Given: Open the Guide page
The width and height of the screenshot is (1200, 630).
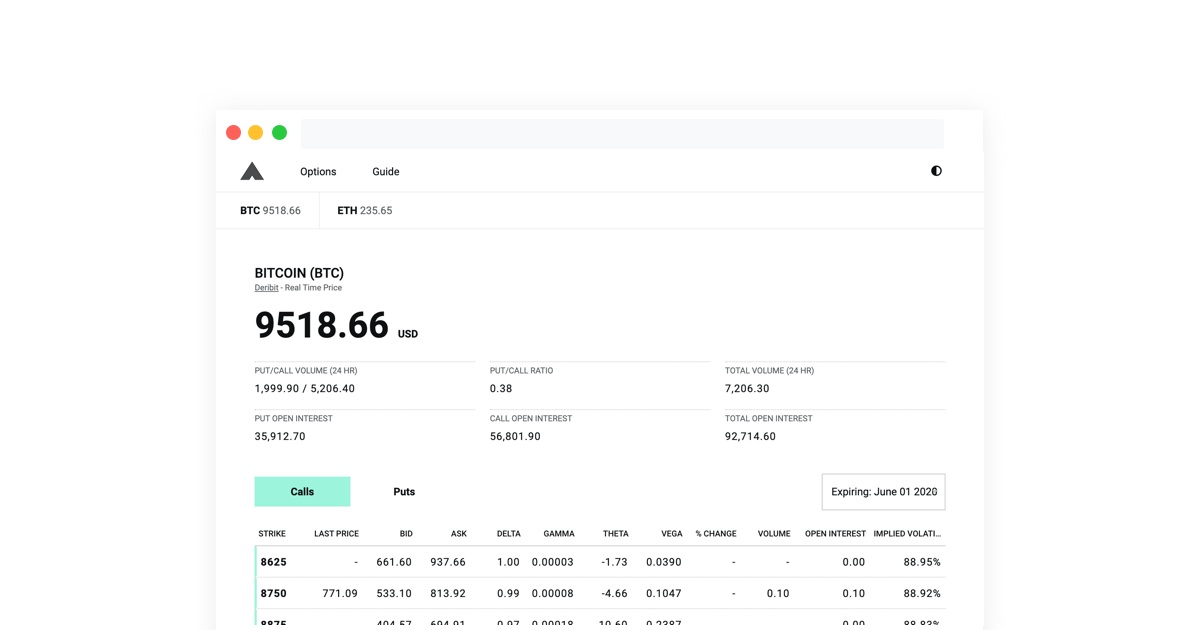Looking at the screenshot, I should pyautogui.click(x=385, y=171).
